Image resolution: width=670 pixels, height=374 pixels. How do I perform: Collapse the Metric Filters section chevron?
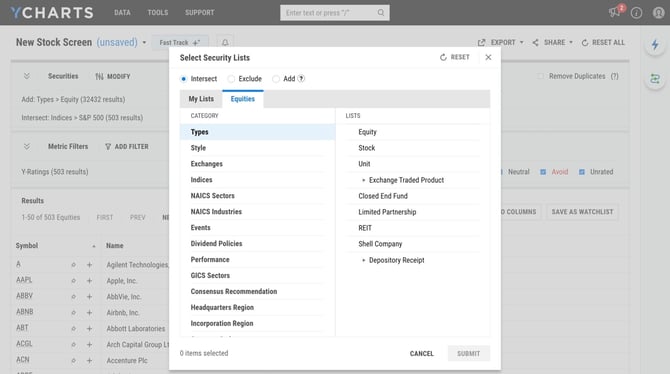coord(27,147)
